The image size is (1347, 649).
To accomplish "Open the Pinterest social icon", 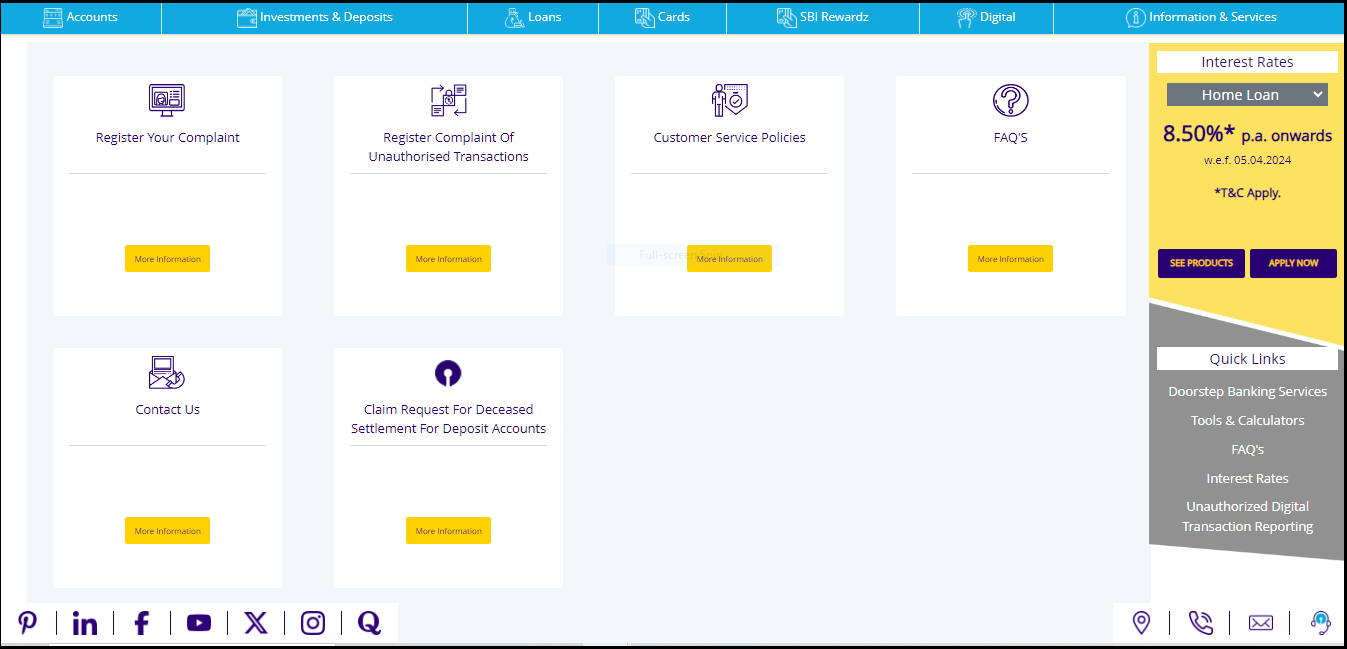I will point(28,623).
